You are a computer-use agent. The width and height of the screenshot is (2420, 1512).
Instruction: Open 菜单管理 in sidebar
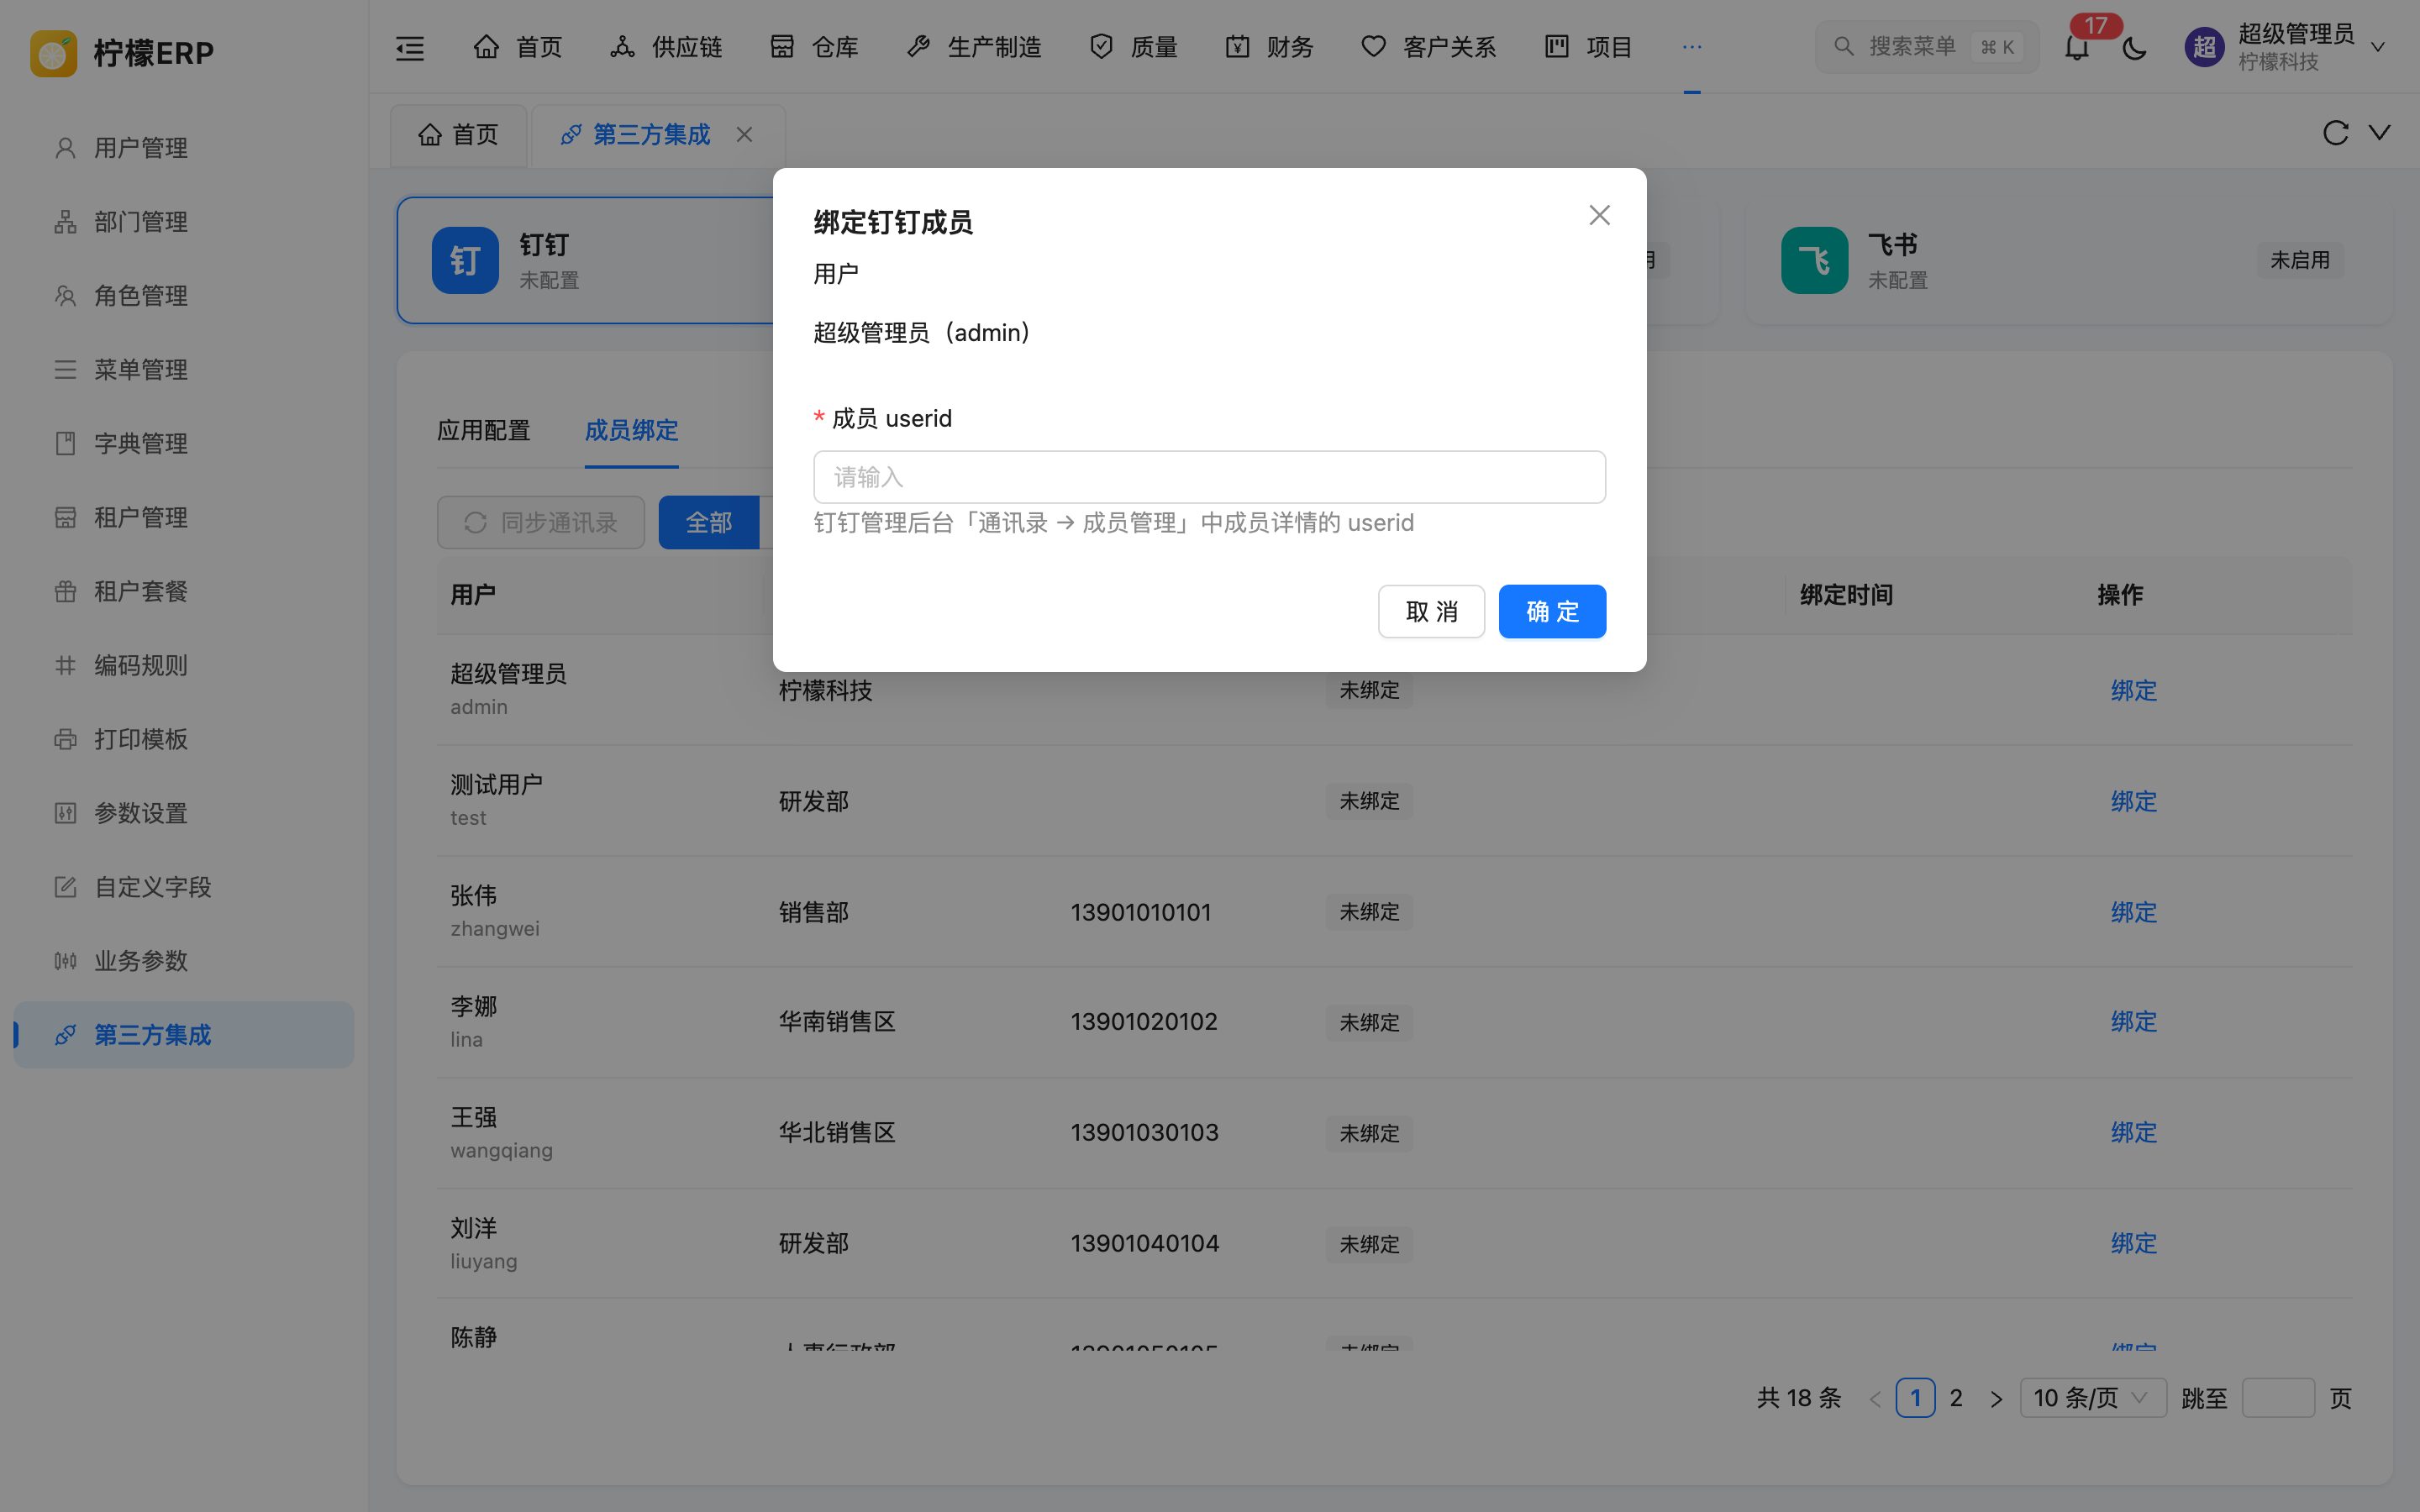(184, 370)
